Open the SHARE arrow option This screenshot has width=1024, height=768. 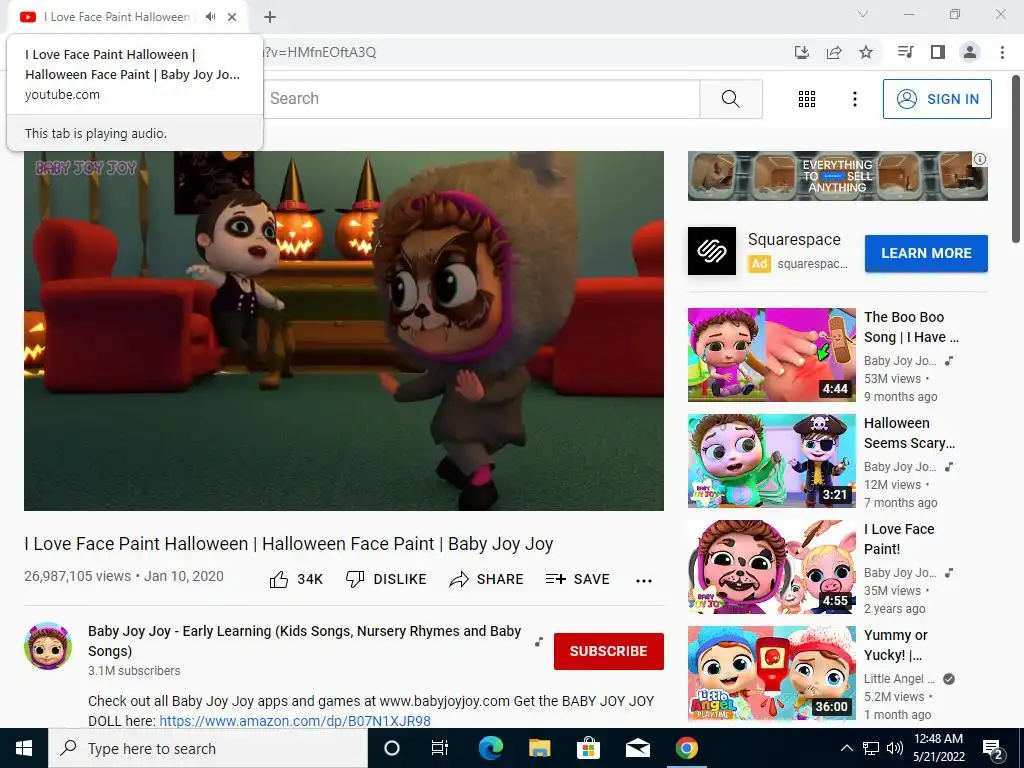tap(487, 579)
